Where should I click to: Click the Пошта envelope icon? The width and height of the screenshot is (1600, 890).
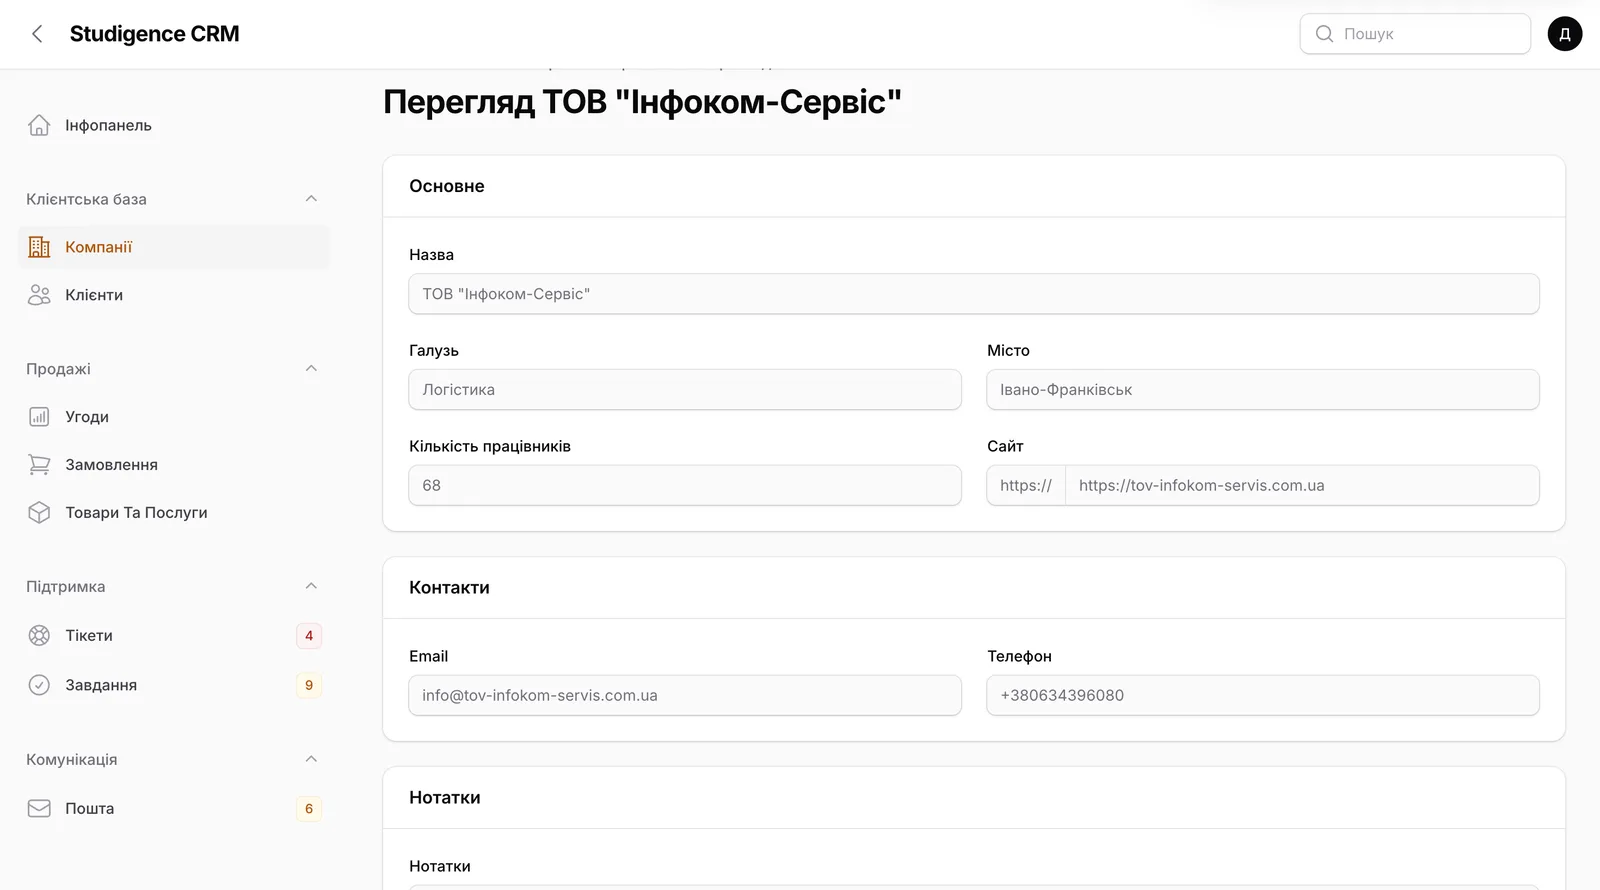[39, 808]
